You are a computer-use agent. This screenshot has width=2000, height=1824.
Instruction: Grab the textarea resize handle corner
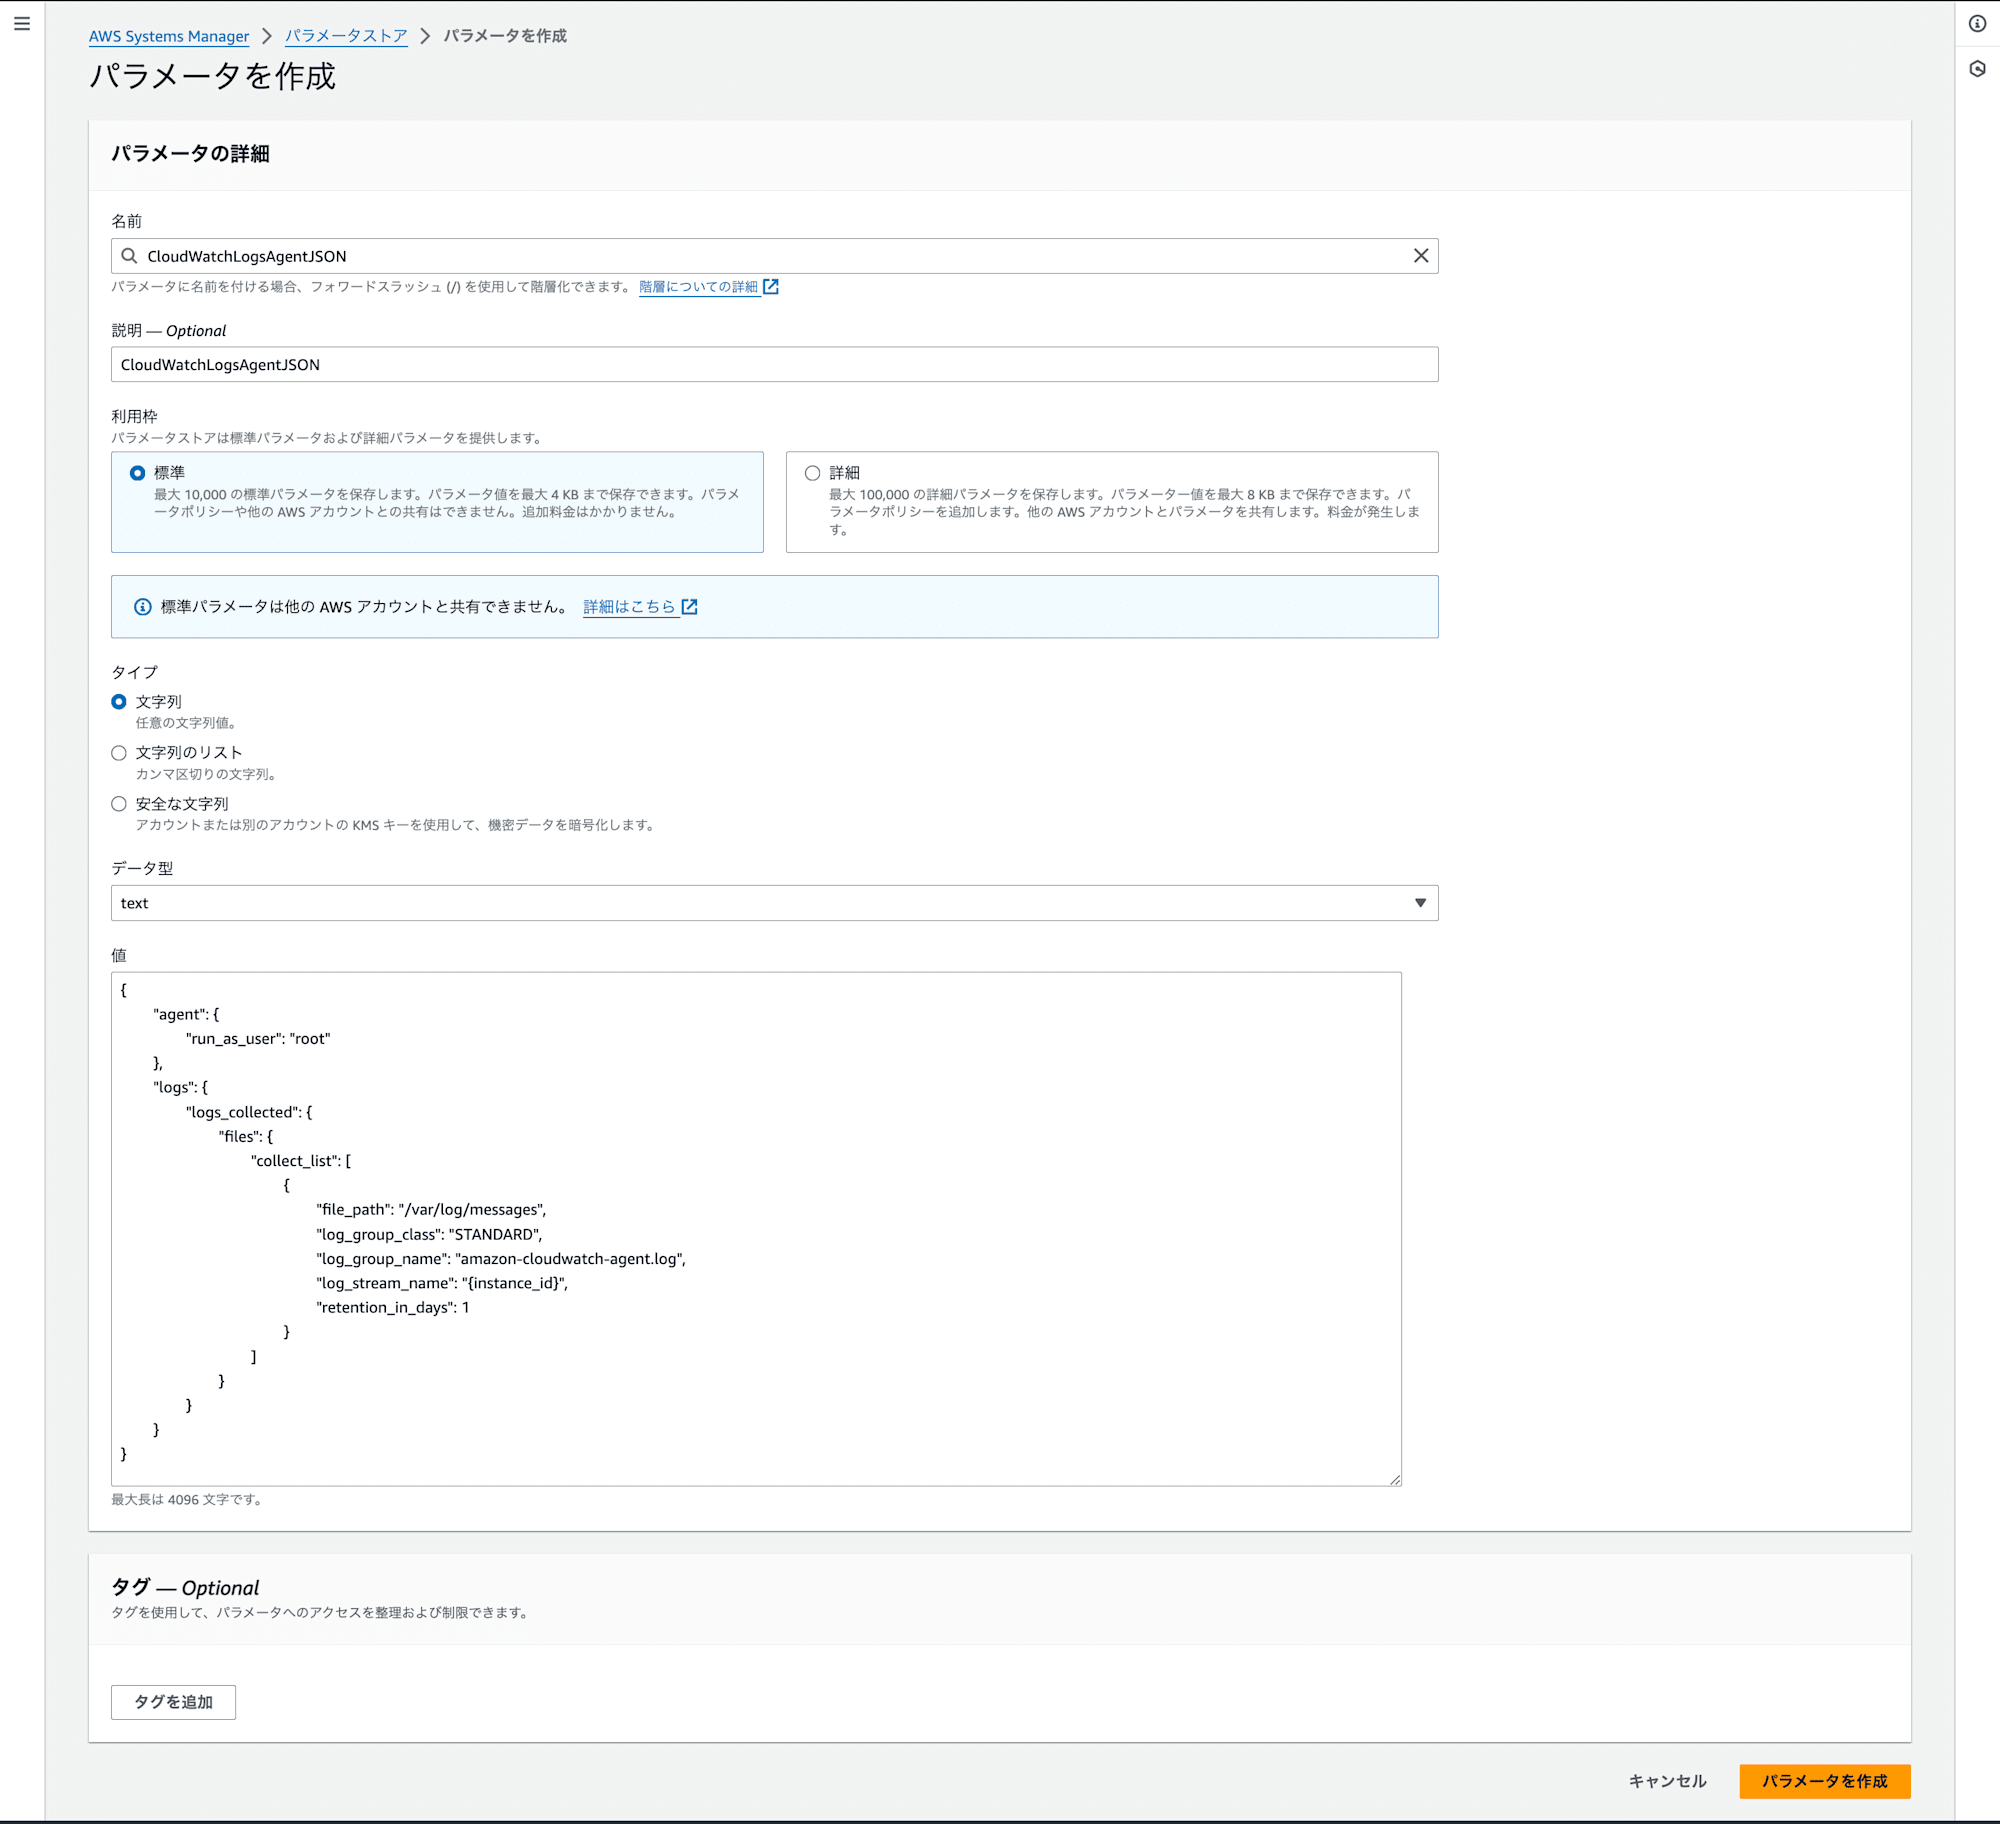coord(1395,1479)
